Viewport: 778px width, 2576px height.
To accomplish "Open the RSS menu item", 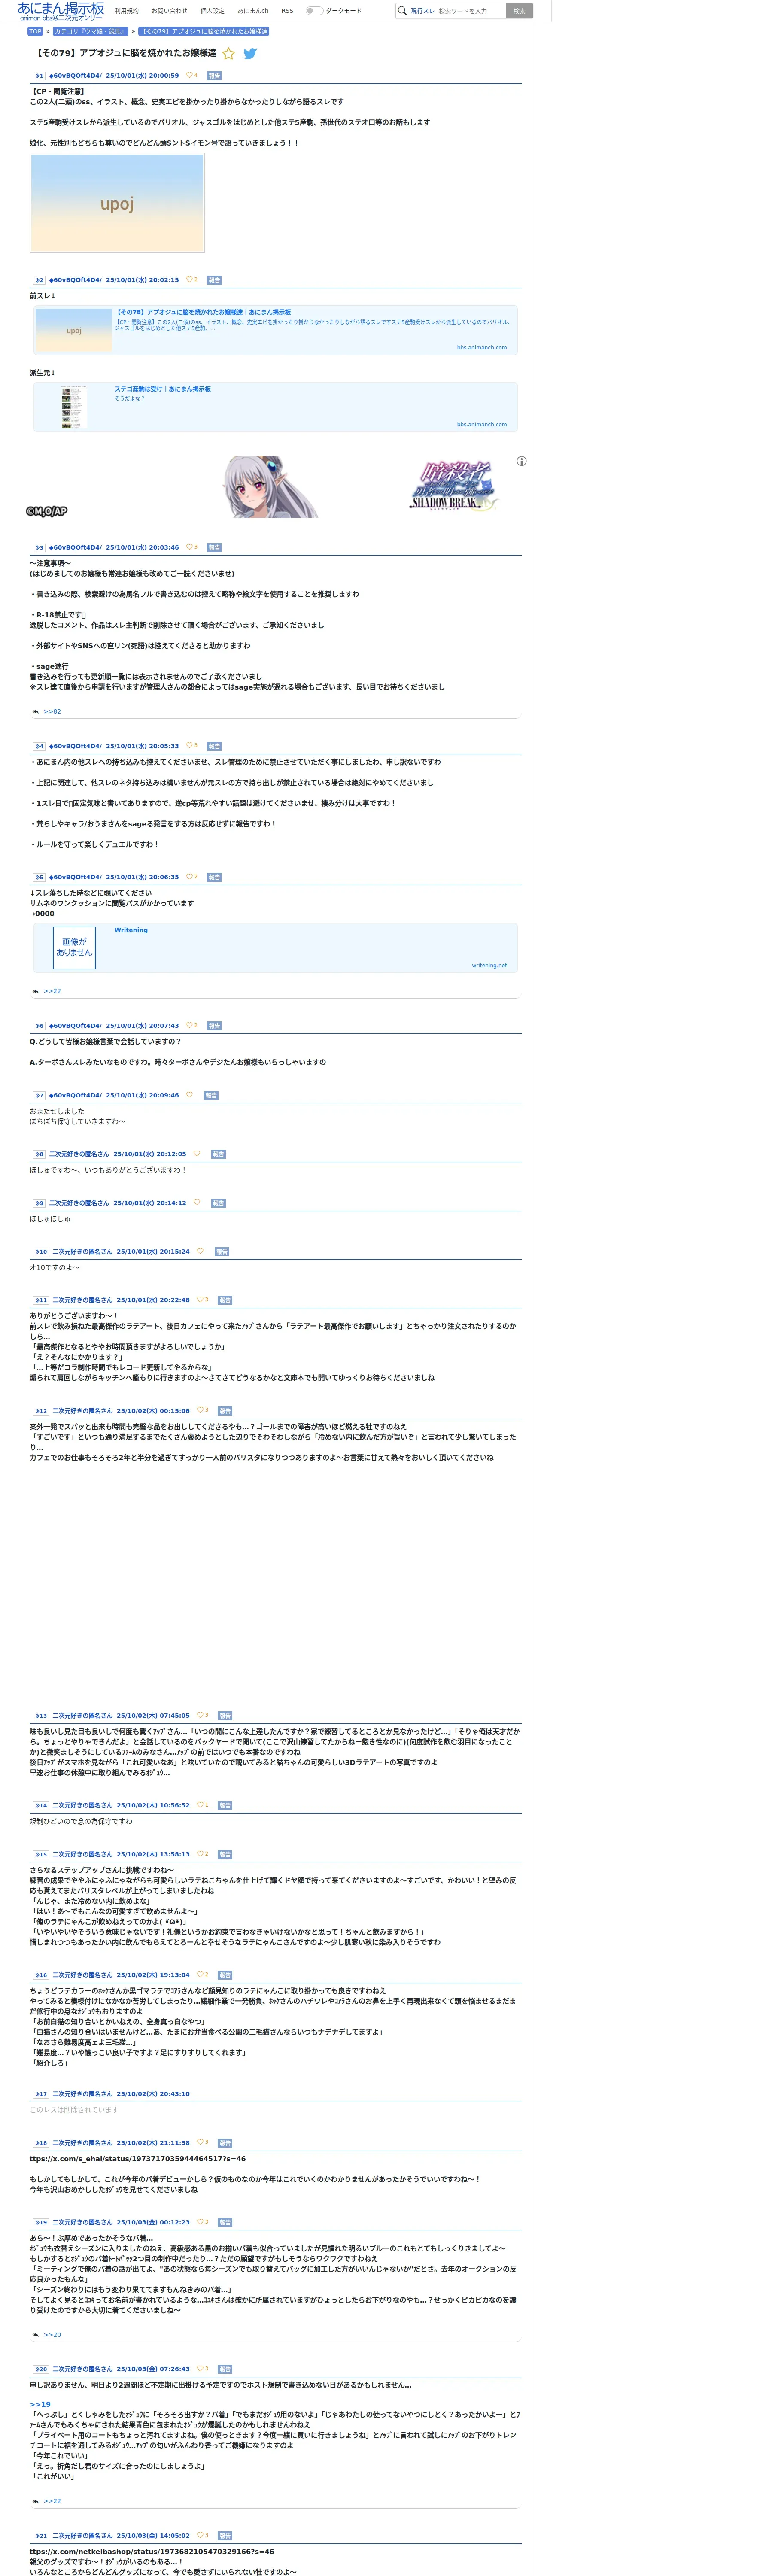I will coord(287,11).
